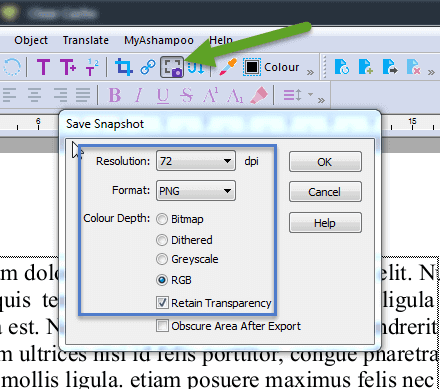Enable Obscure Area After Export
The width and height of the screenshot is (440, 389).
tap(162, 326)
